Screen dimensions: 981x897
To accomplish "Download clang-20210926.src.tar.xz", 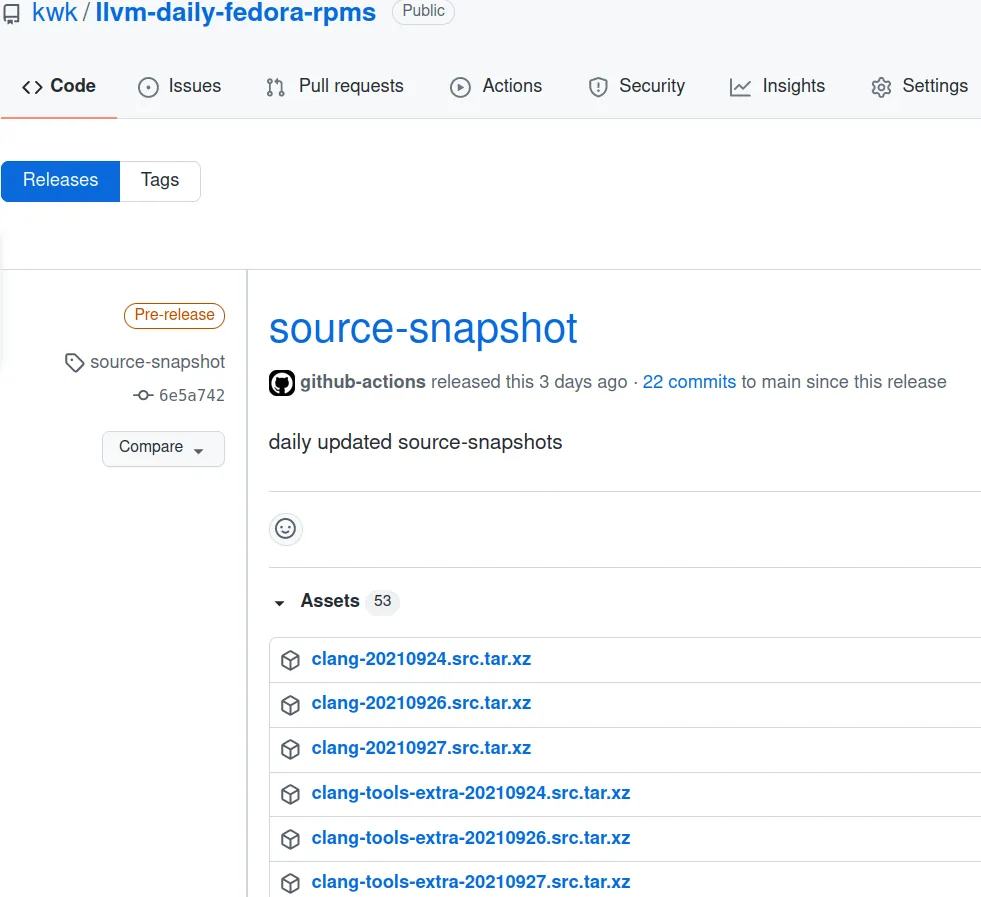I will (x=421, y=704).
